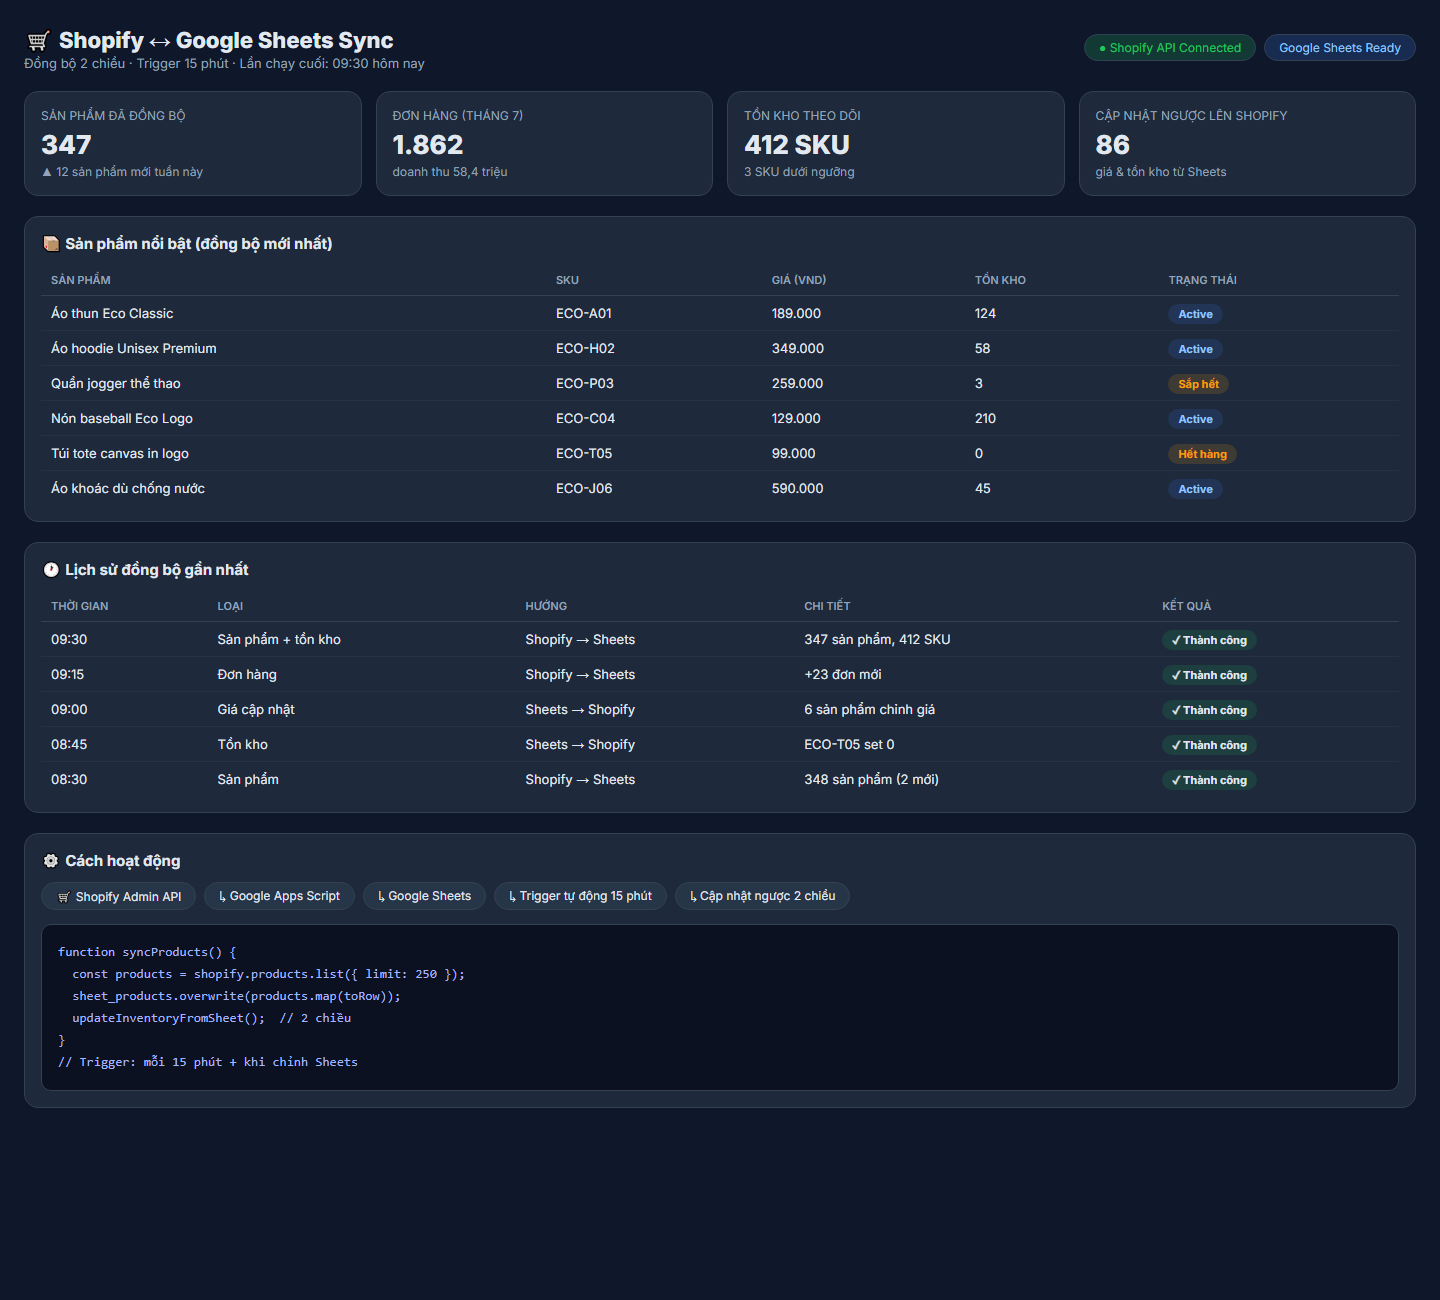The height and width of the screenshot is (1300, 1440).
Task: Click SKU cell ECO-J06
Action: (x=584, y=489)
